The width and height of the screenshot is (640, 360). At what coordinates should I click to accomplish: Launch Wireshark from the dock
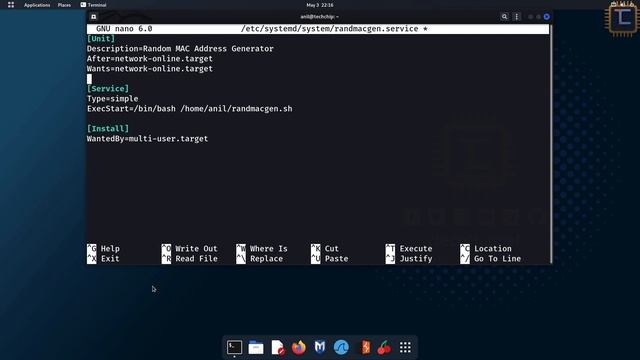pyautogui.click(x=341, y=347)
